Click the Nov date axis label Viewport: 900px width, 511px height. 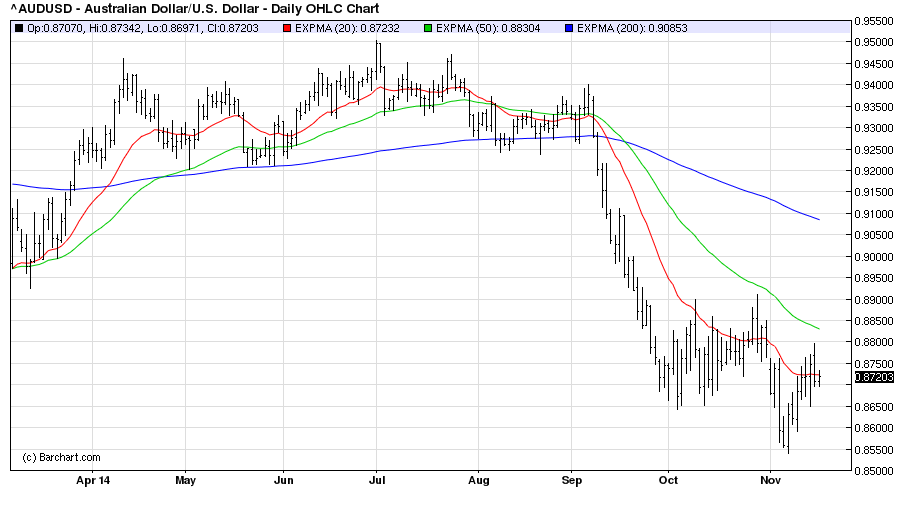pyautogui.click(x=769, y=480)
